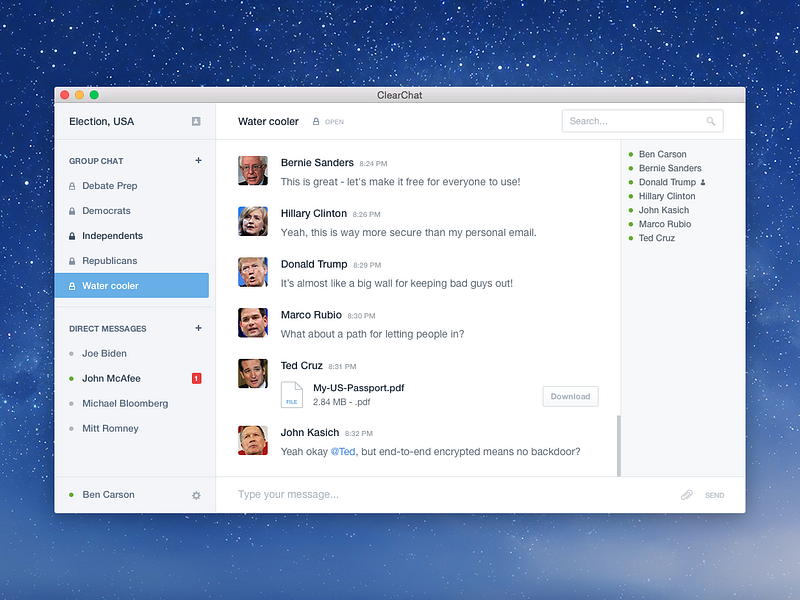The height and width of the screenshot is (600, 800).
Task: Open settings via the gear next to Ben Carson
Action: tap(196, 494)
